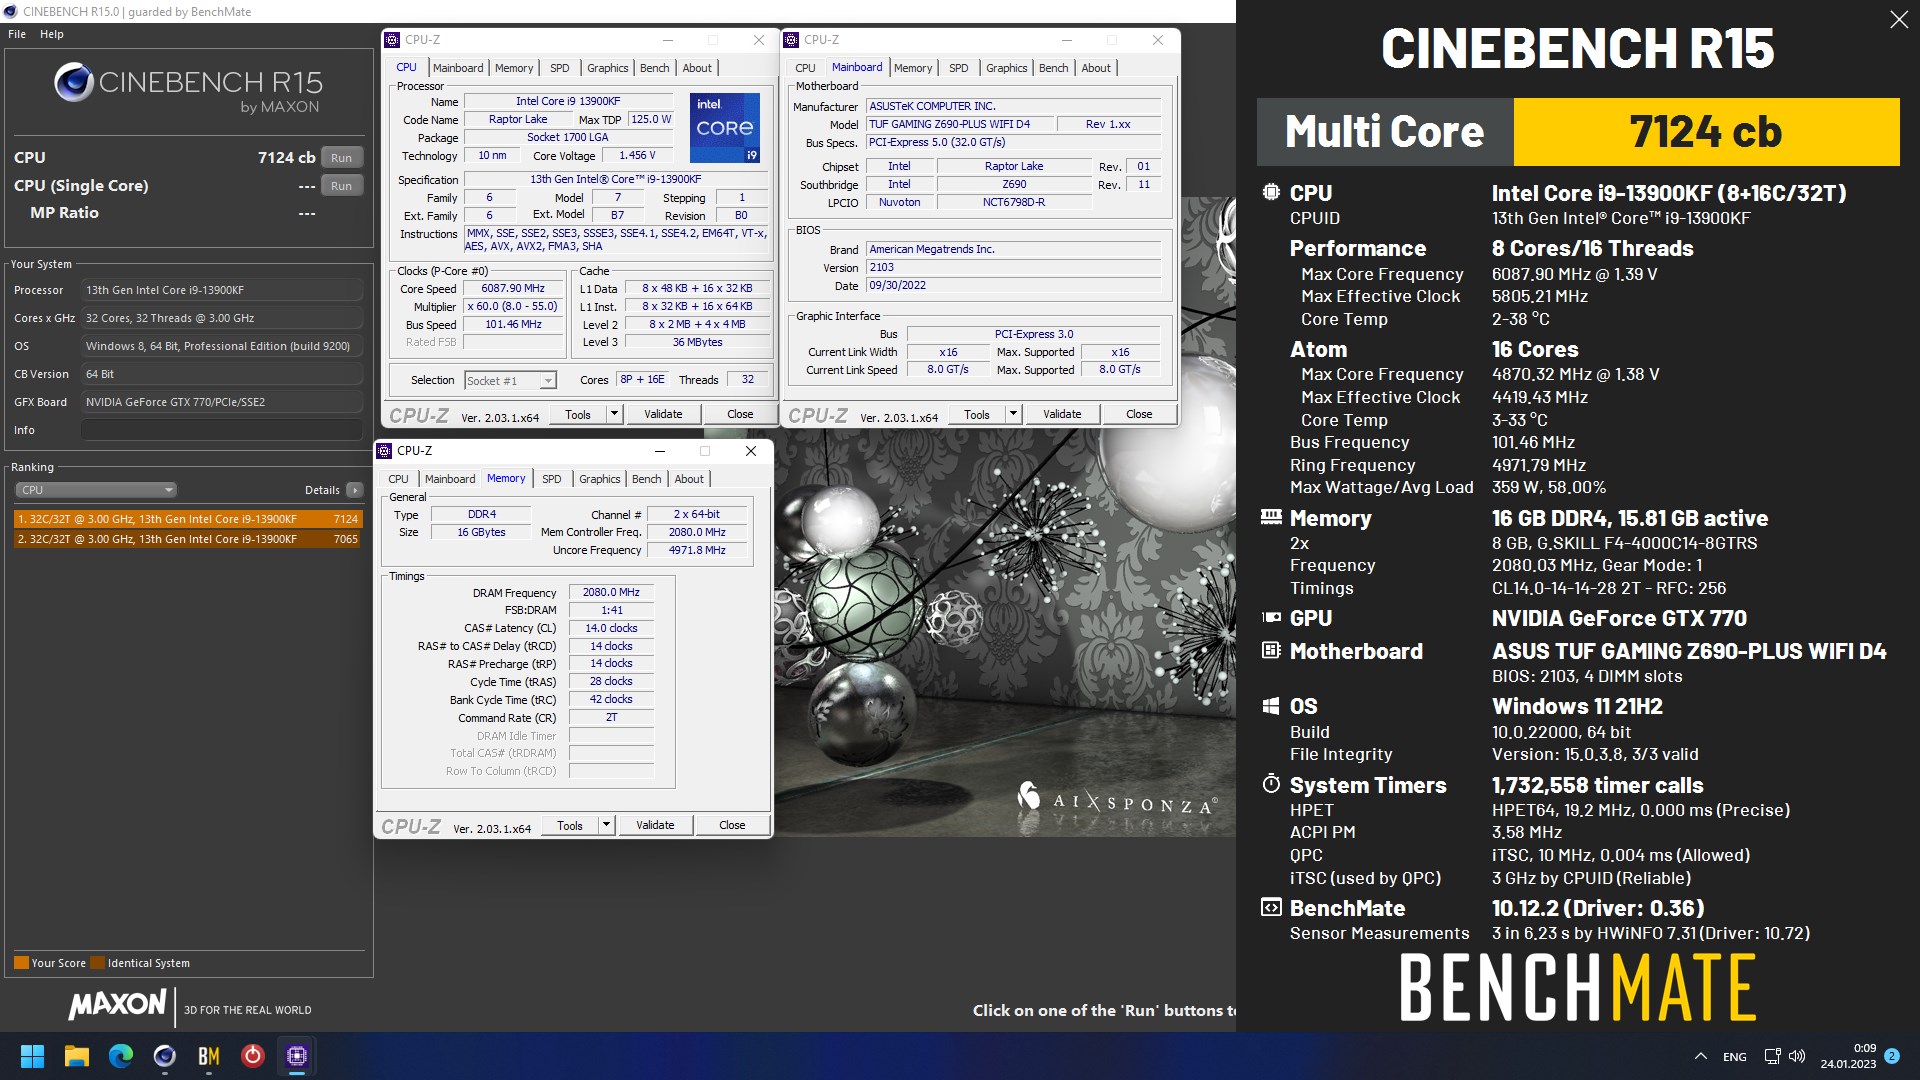Click Validate in the CPU CPU-Z window
Viewport: 1920px width, 1080px height.
(x=663, y=414)
